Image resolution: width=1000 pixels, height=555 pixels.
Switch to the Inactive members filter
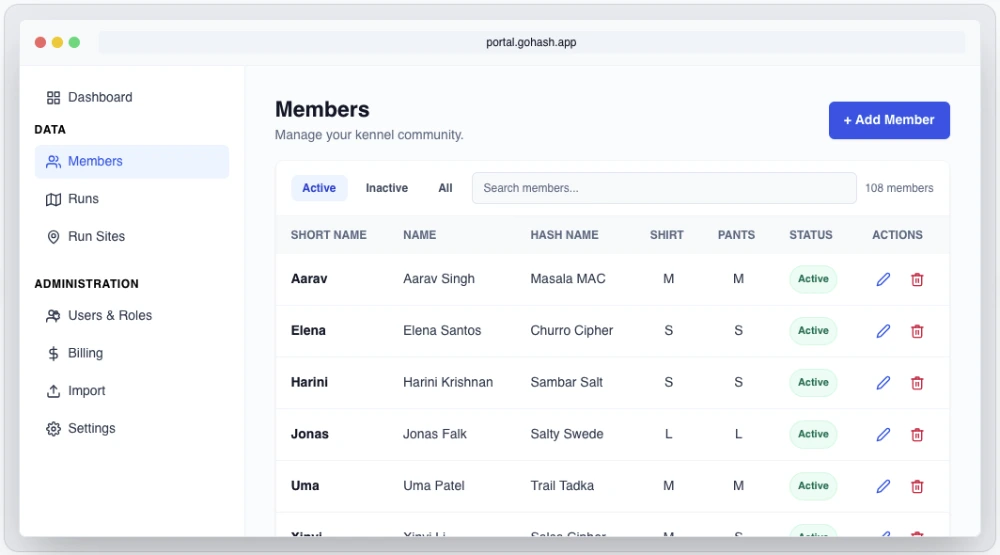[x=386, y=188]
